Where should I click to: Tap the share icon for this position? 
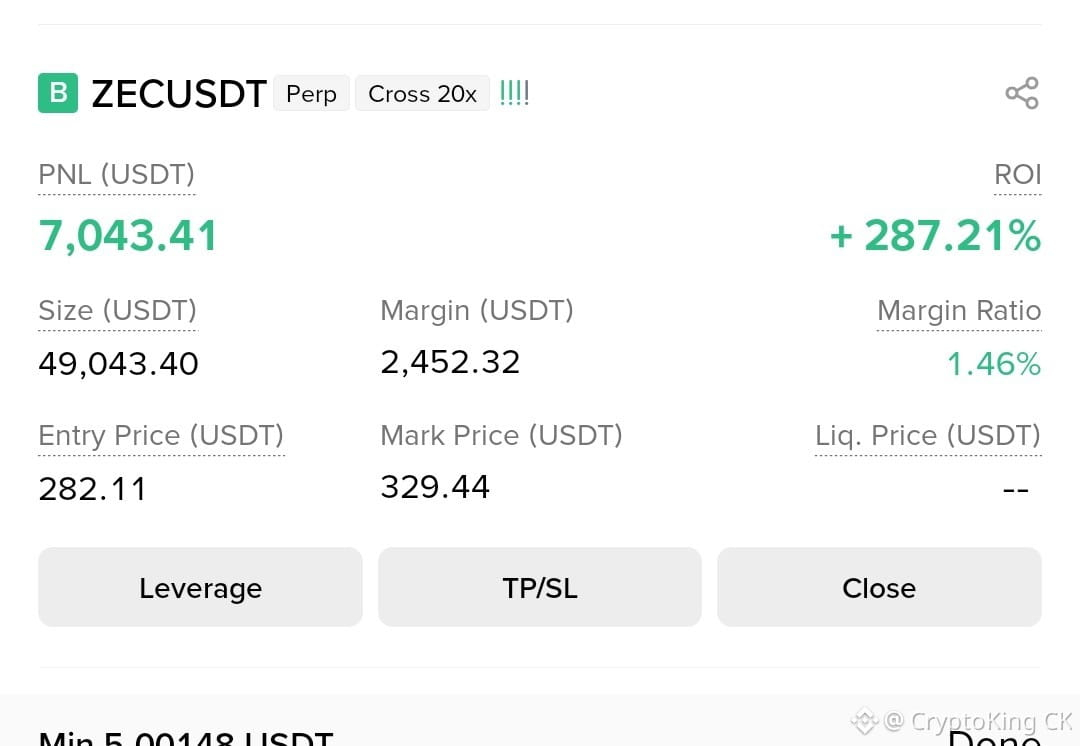[x=1021, y=93]
